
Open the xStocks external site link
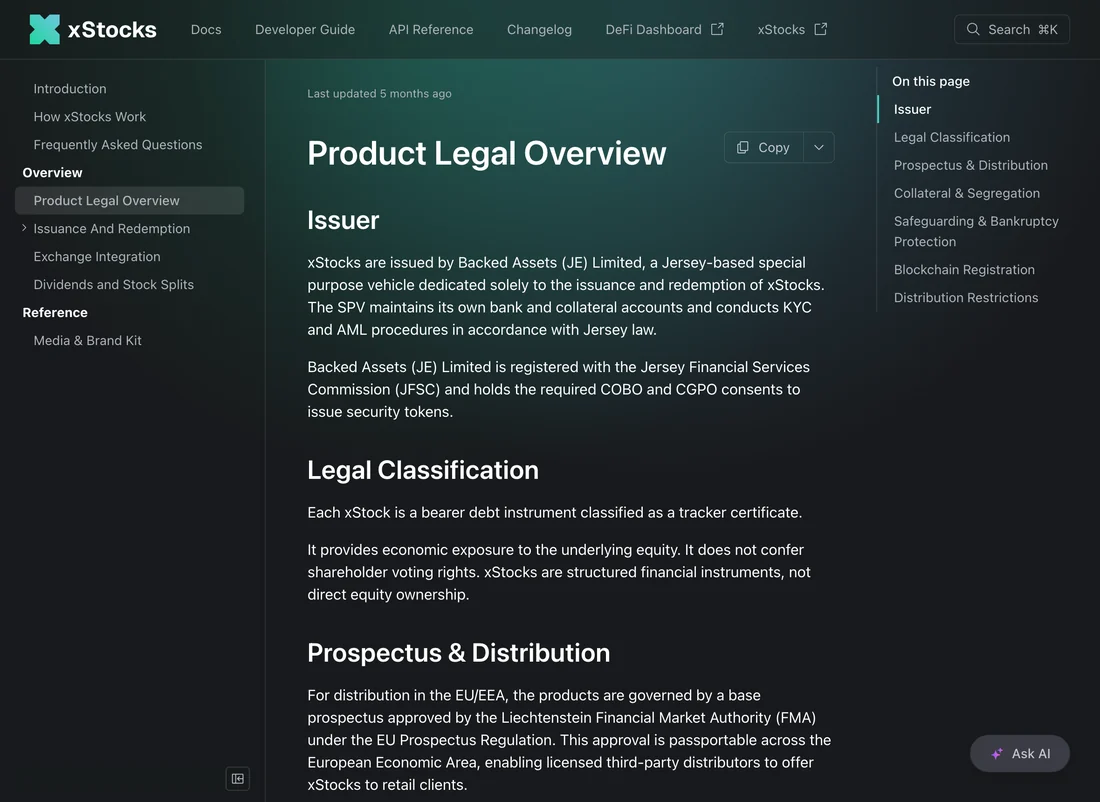click(x=792, y=29)
